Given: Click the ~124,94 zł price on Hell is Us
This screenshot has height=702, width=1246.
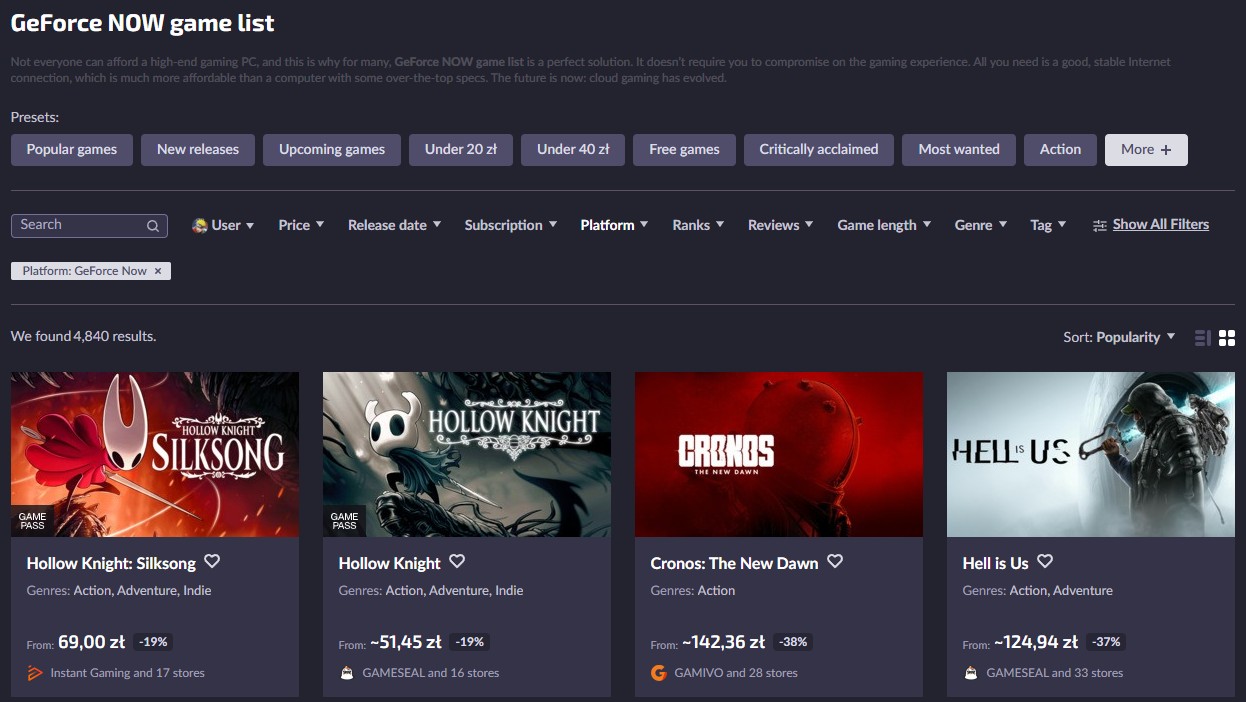Looking at the screenshot, I should (x=1036, y=642).
